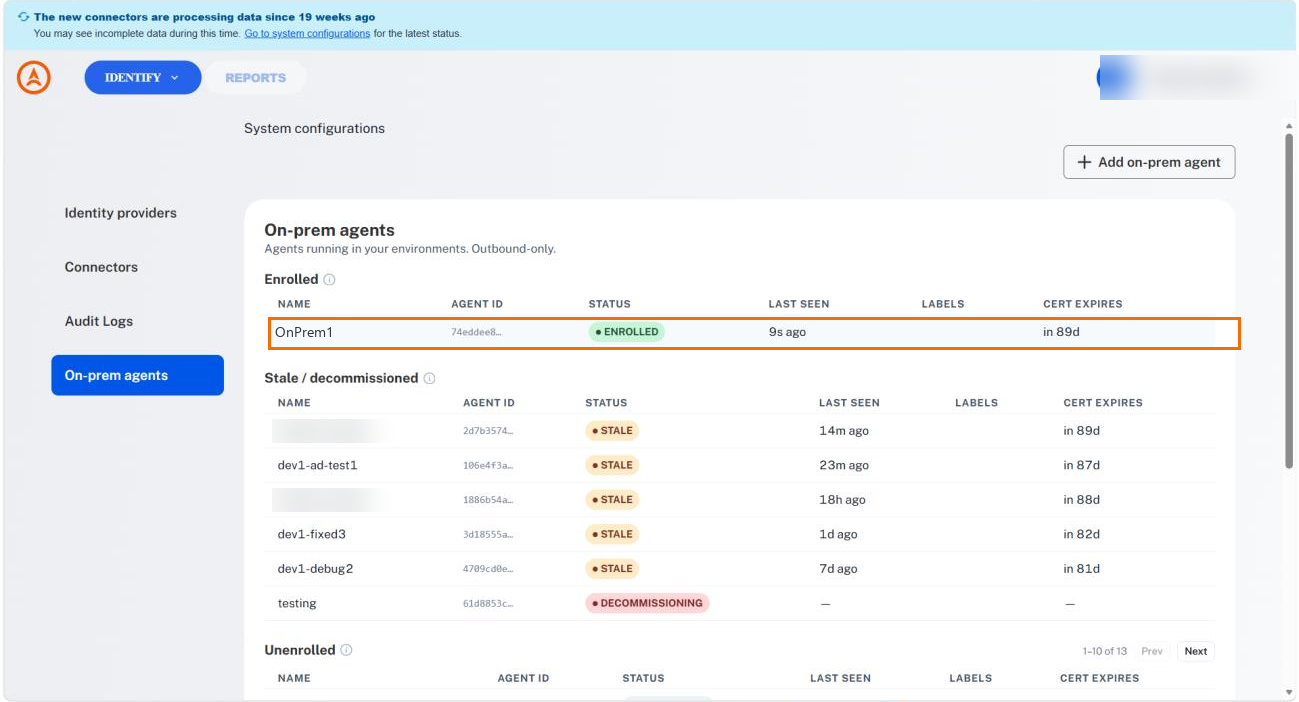Open Audit Logs in sidebar
1299x702 pixels.
99,321
